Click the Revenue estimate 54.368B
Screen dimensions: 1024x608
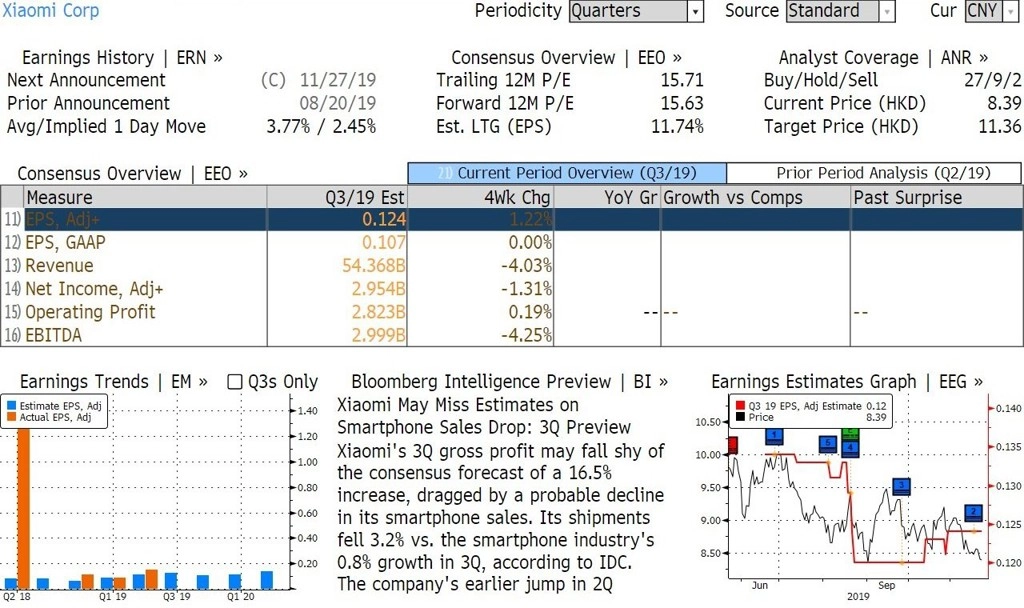tap(374, 266)
